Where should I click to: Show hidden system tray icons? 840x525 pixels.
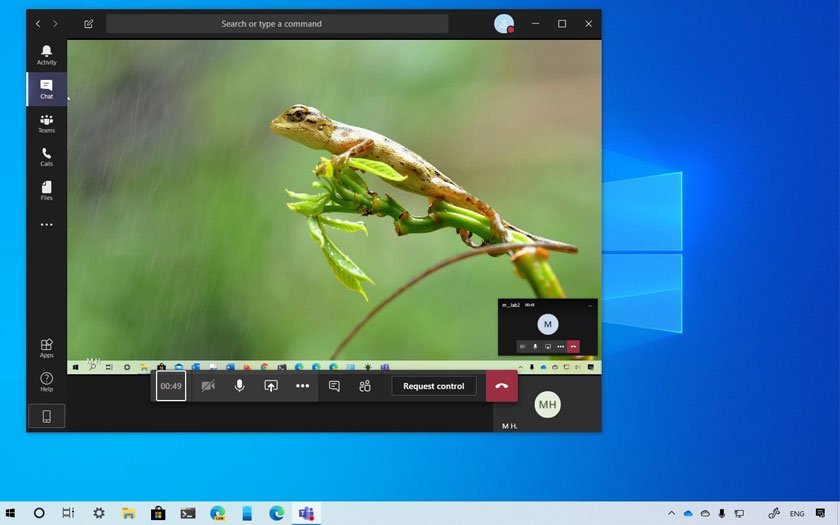(x=671, y=513)
